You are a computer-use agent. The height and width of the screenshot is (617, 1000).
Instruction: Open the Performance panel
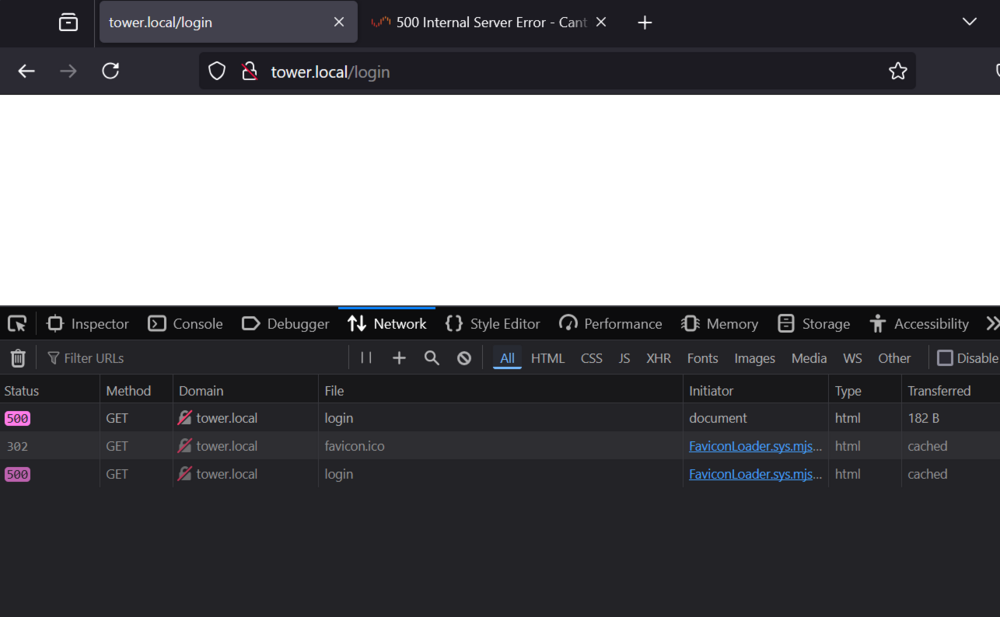tap(611, 324)
